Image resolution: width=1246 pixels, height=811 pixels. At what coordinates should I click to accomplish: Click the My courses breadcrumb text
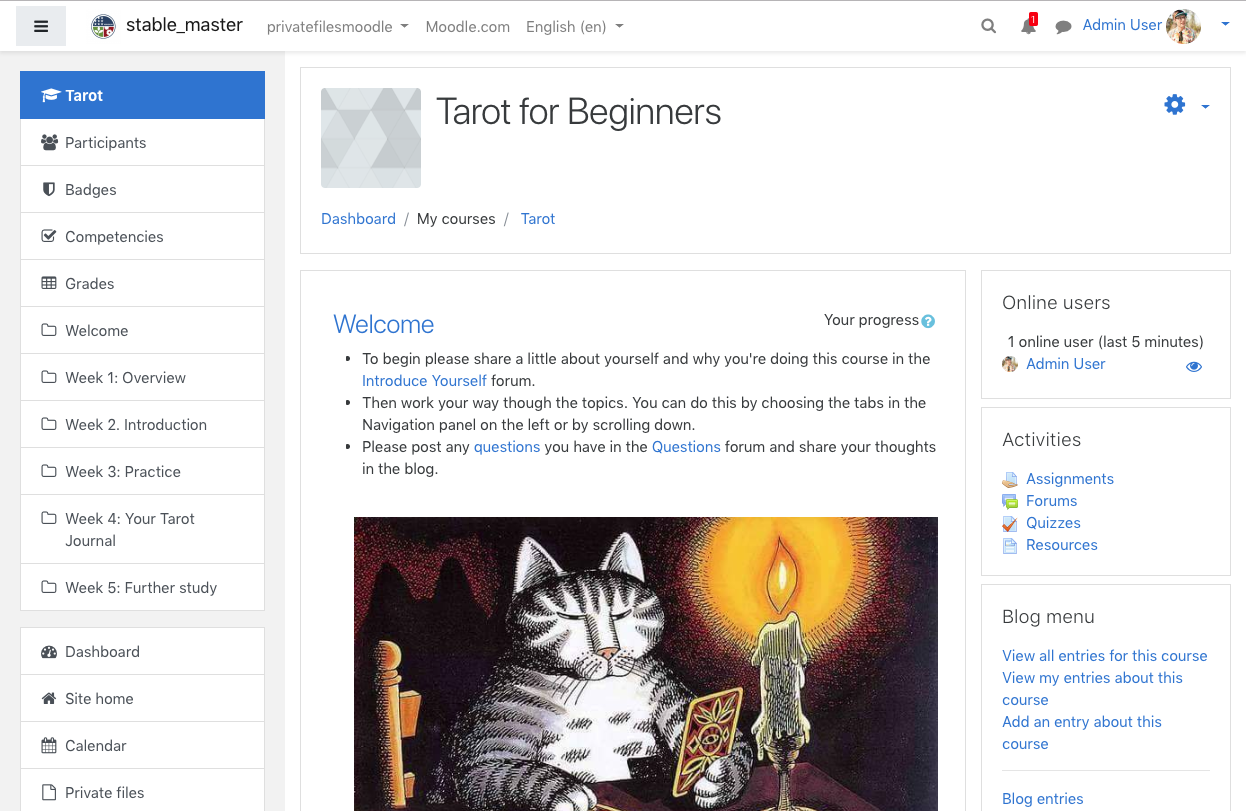(x=456, y=219)
